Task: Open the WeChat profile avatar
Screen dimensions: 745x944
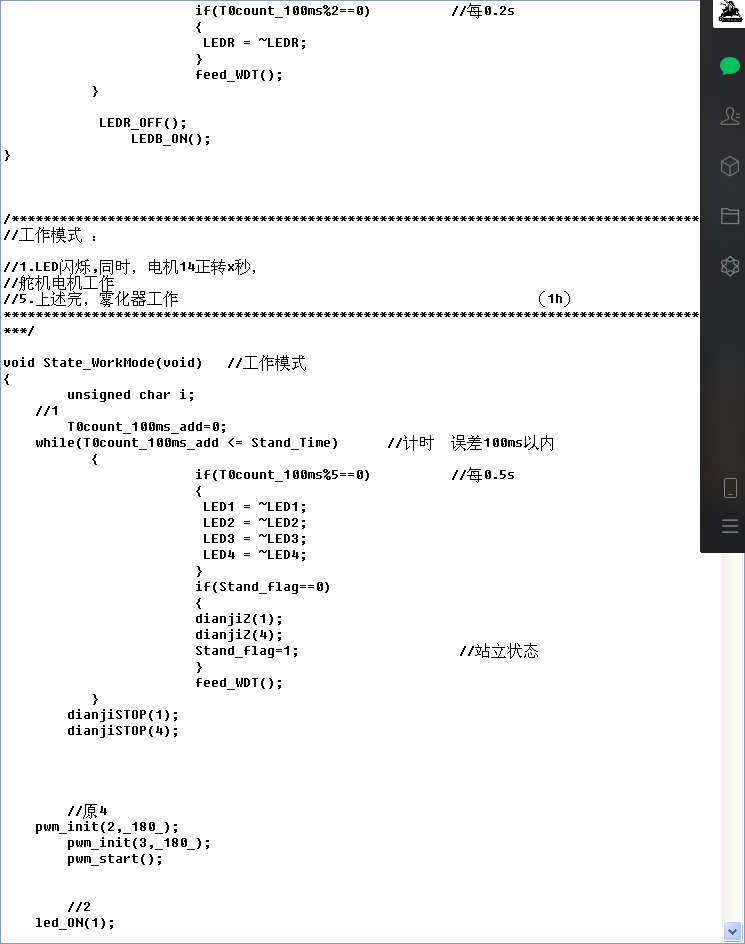Action: pyautogui.click(x=729, y=13)
